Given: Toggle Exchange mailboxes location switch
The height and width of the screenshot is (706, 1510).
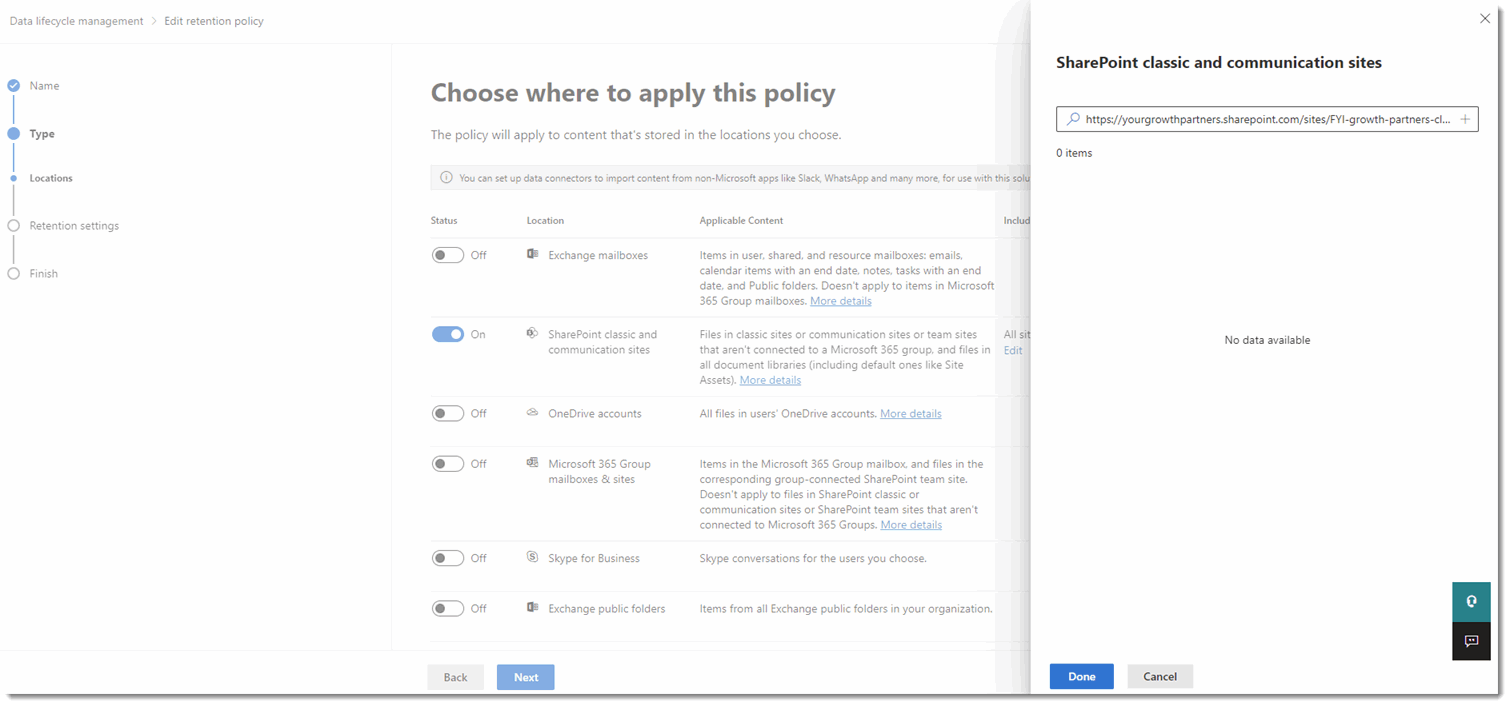Looking at the screenshot, I should (x=448, y=255).
